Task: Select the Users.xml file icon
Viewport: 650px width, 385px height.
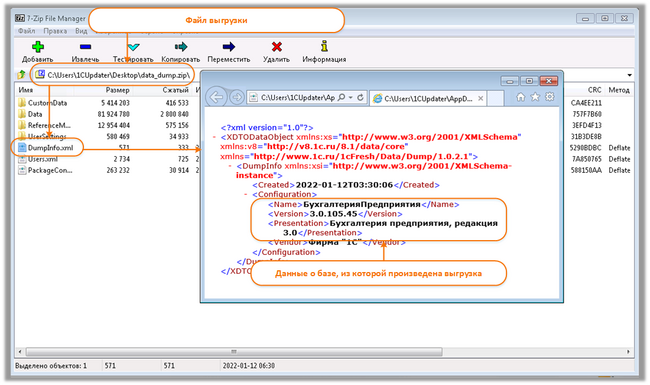Action: 22,159
